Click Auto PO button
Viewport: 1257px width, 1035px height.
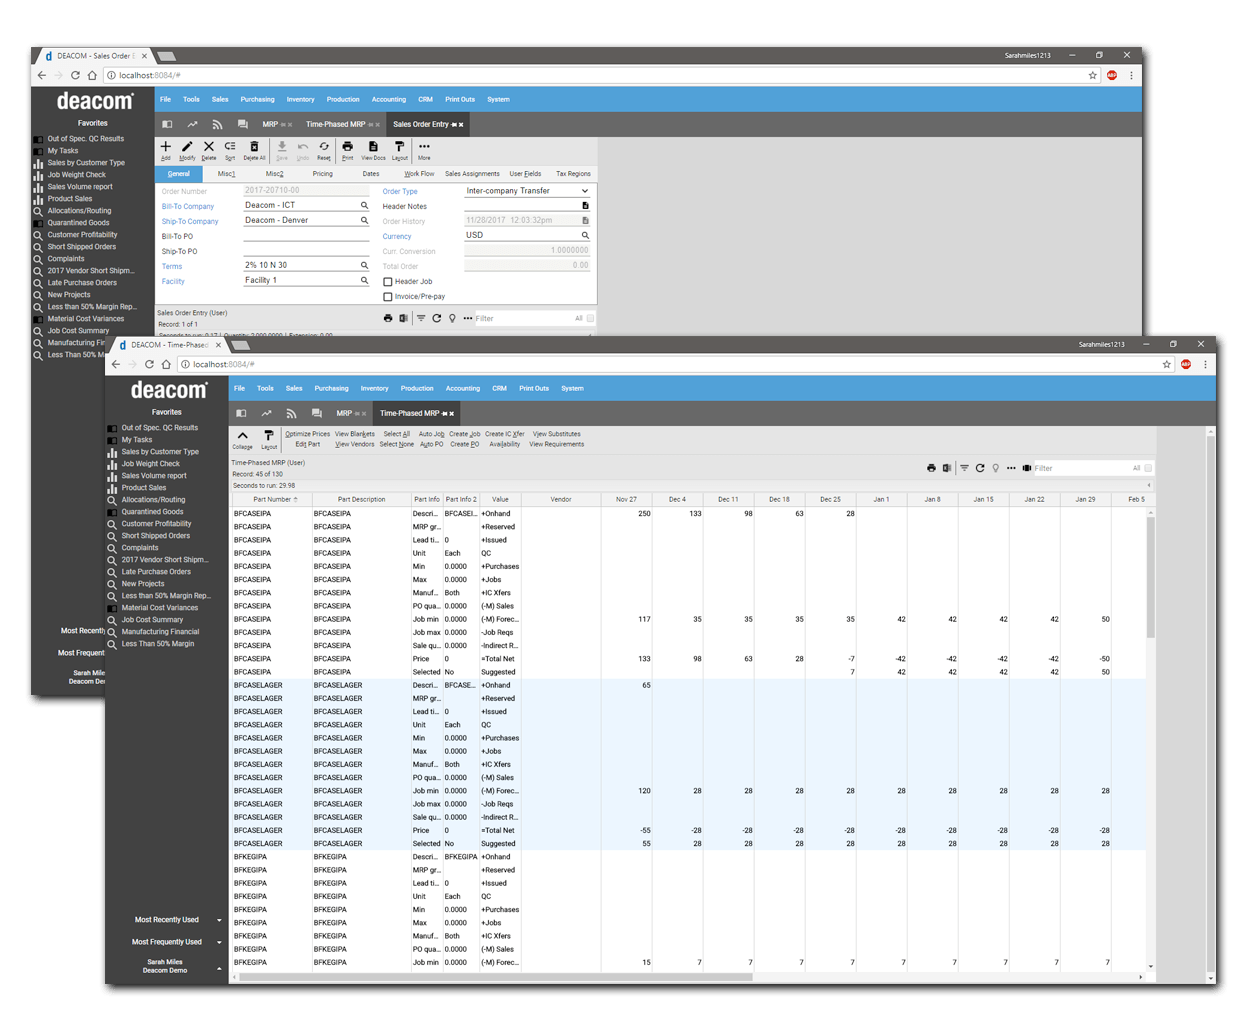(x=432, y=444)
